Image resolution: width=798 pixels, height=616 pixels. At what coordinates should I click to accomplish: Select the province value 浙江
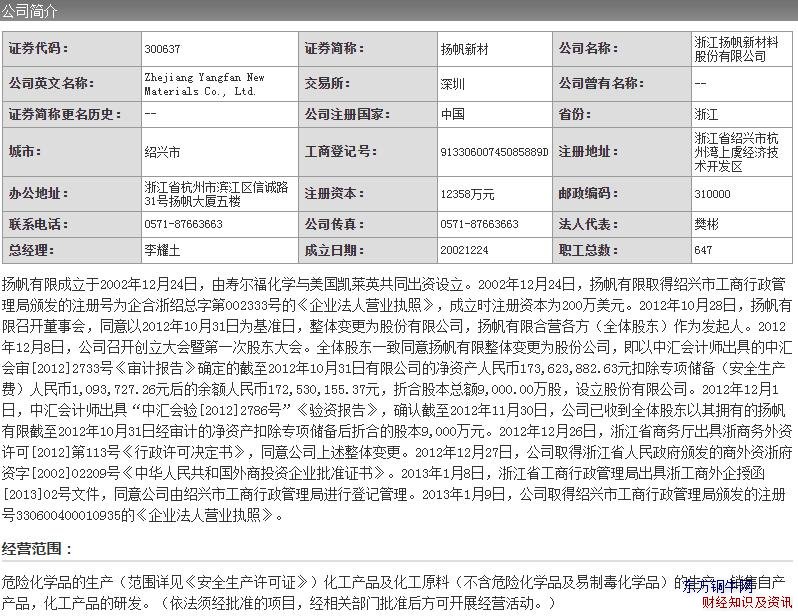point(706,114)
